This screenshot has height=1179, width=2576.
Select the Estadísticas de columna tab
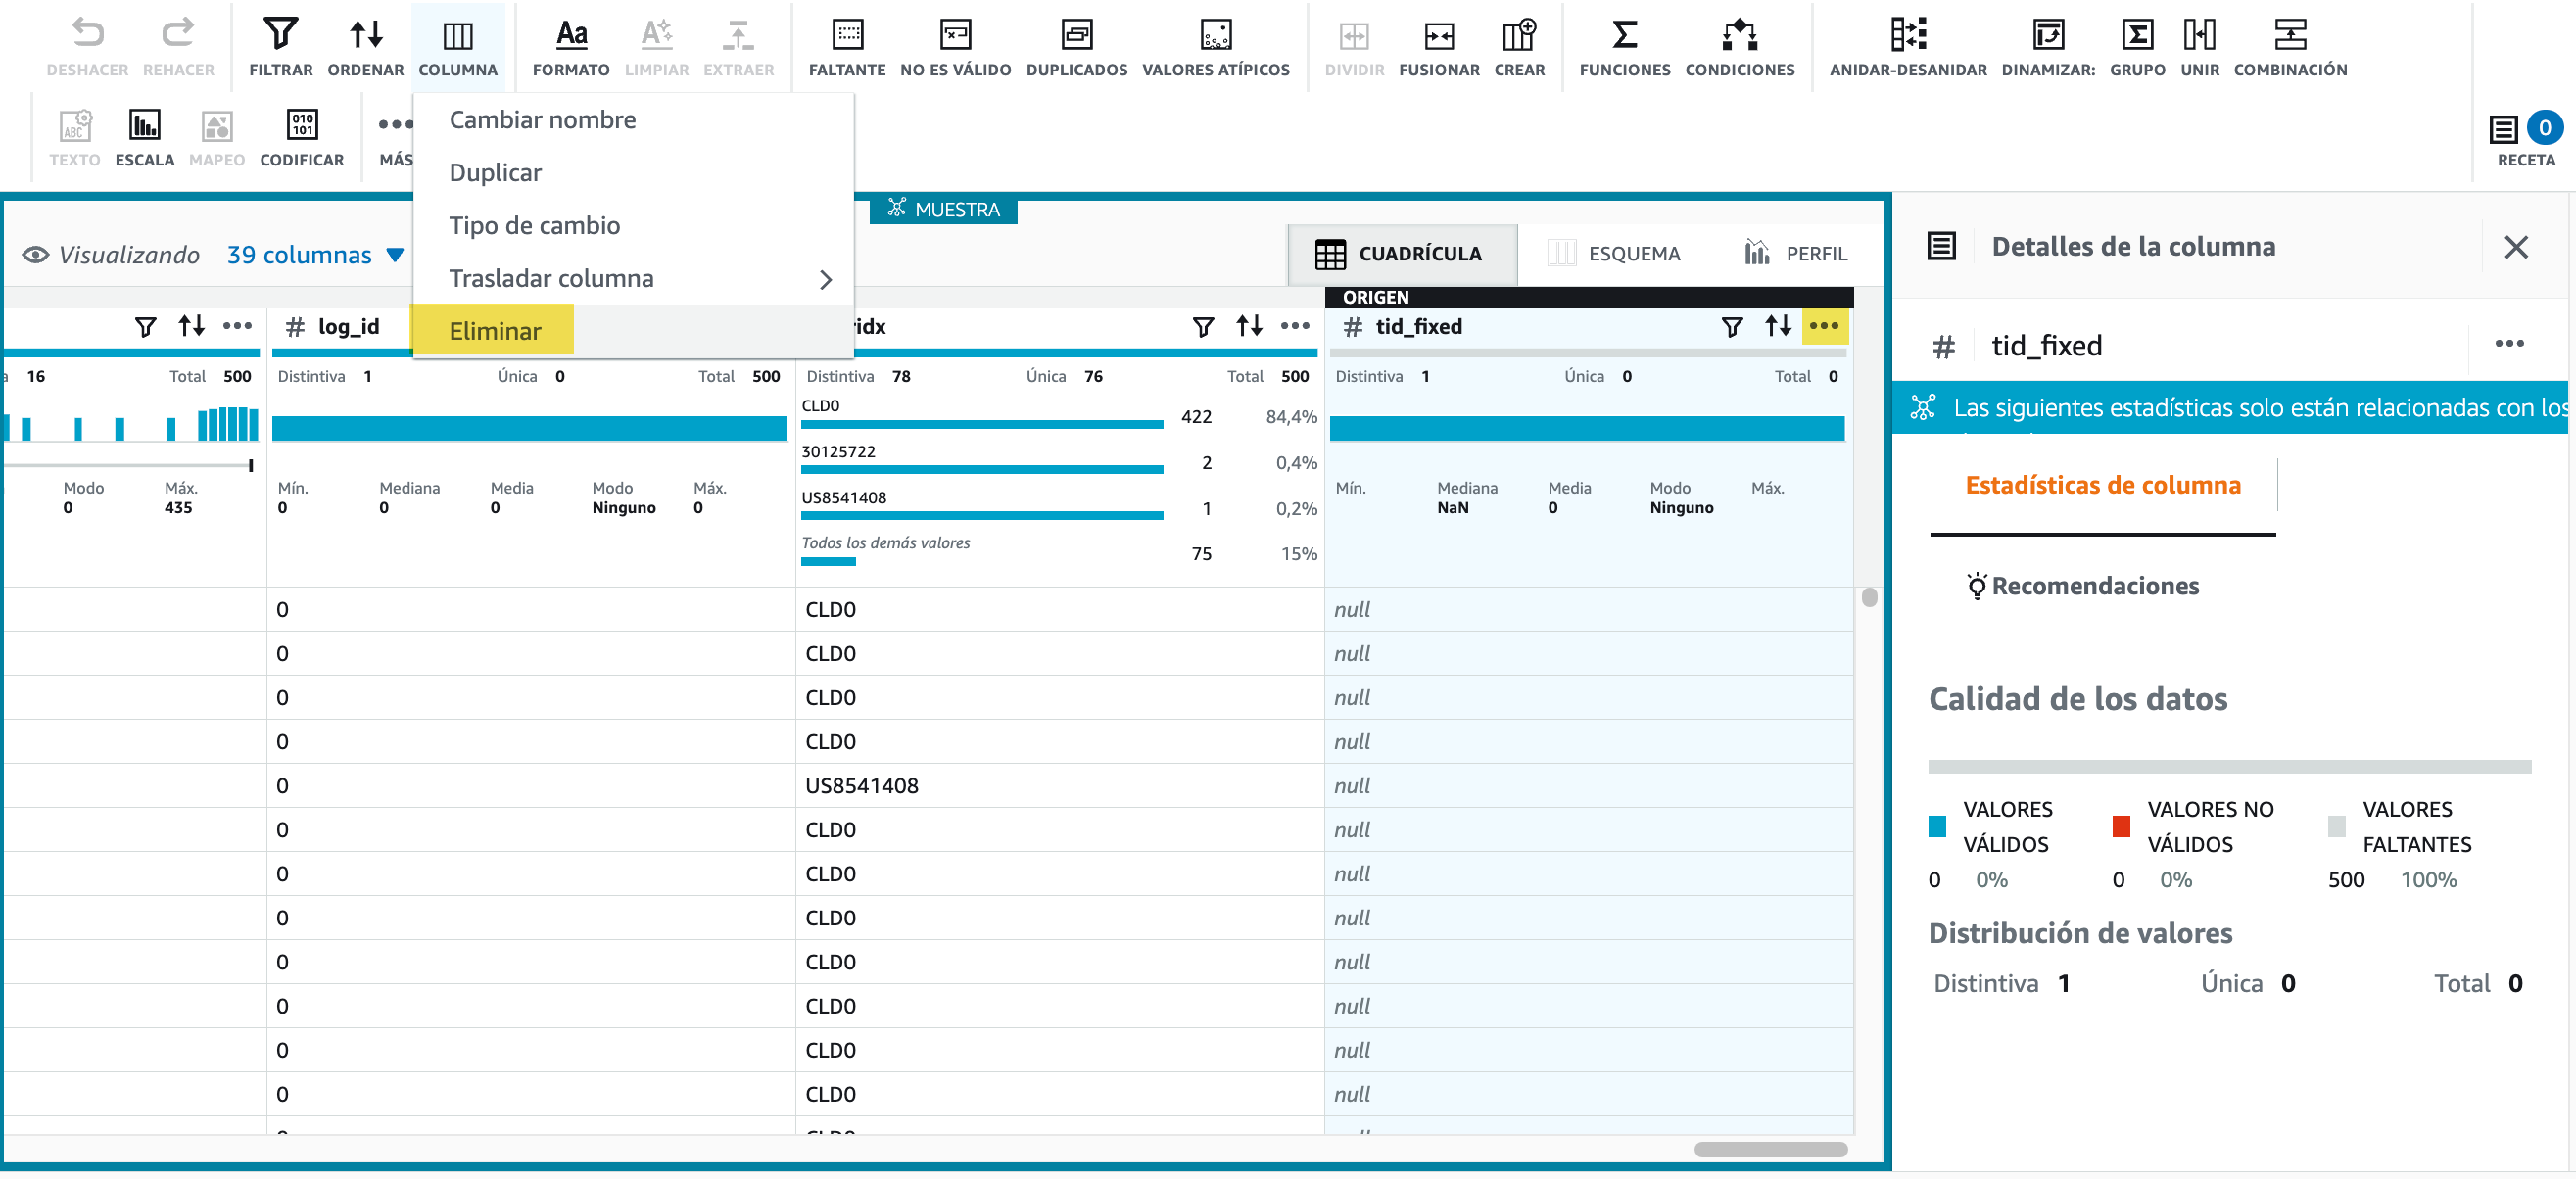pyautogui.click(x=2102, y=486)
